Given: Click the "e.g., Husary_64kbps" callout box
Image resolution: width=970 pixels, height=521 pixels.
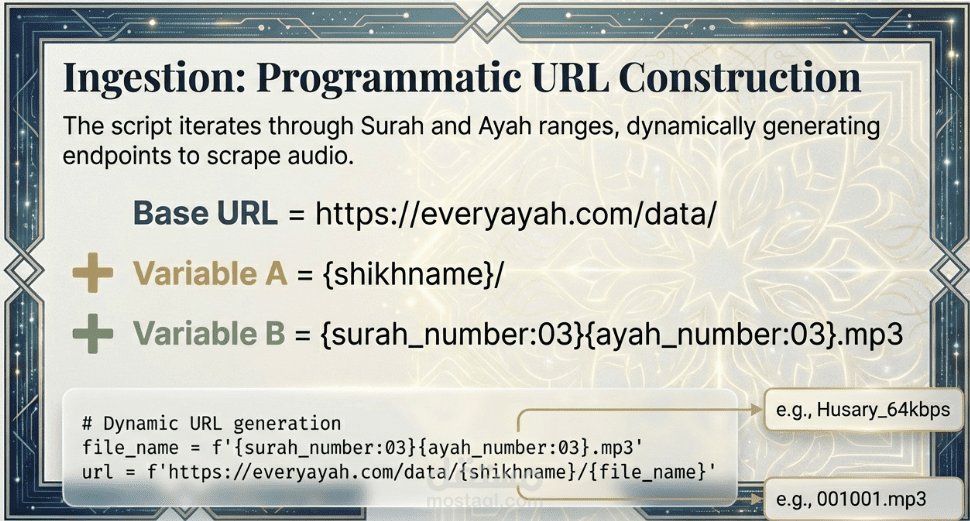Looking at the screenshot, I should tap(864, 410).
